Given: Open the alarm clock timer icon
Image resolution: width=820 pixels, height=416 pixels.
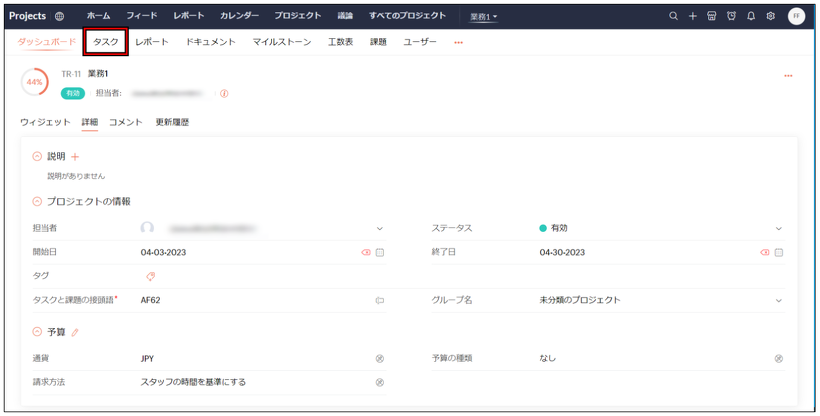Looking at the screenshot, I should coord(731,16).
